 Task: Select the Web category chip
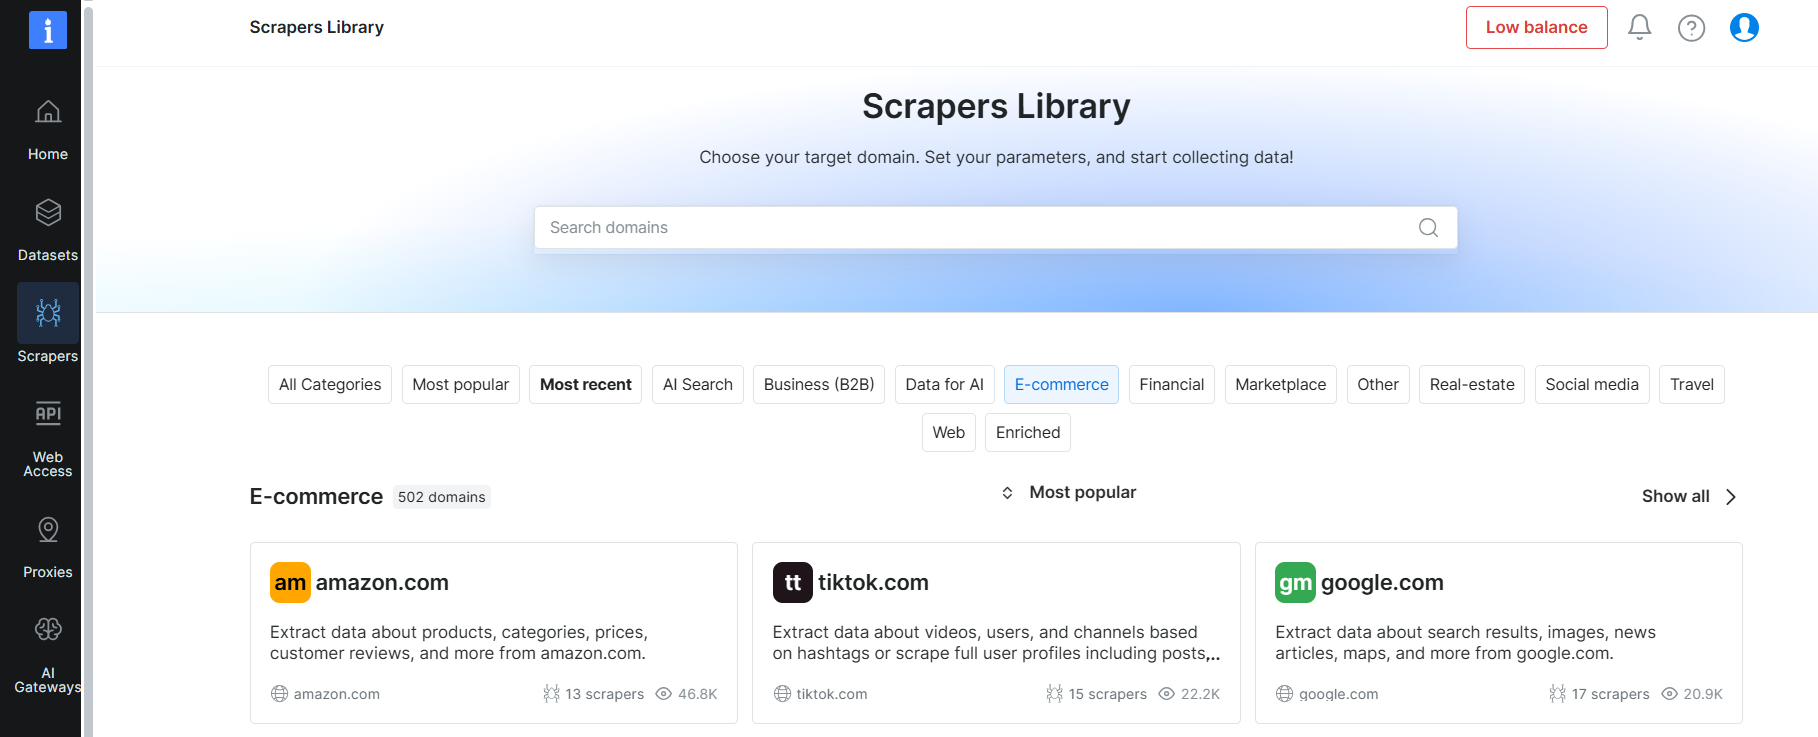949,433
